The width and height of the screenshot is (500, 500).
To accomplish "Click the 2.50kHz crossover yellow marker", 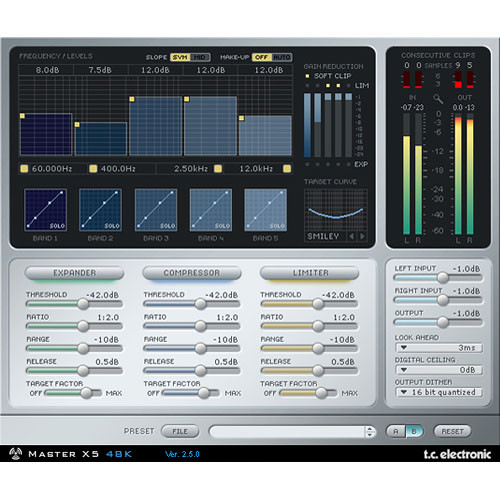I will pyautogui.click(x=218, y=169).
